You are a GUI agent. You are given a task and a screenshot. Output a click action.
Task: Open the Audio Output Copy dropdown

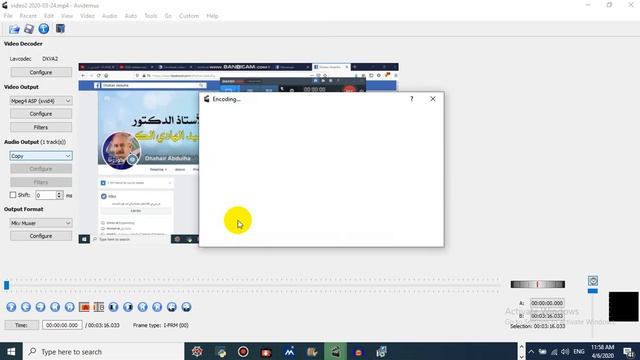point(41,156)
